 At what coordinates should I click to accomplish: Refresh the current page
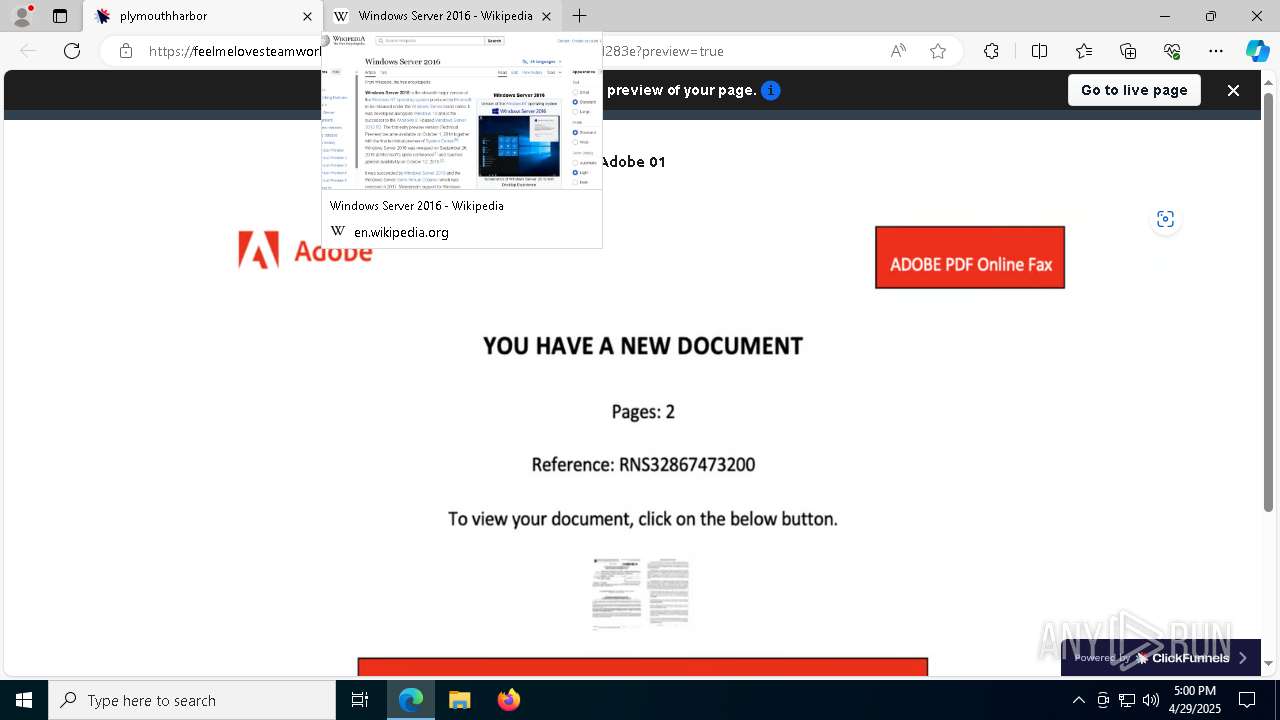pyautogui.click(x=72, y=51)
